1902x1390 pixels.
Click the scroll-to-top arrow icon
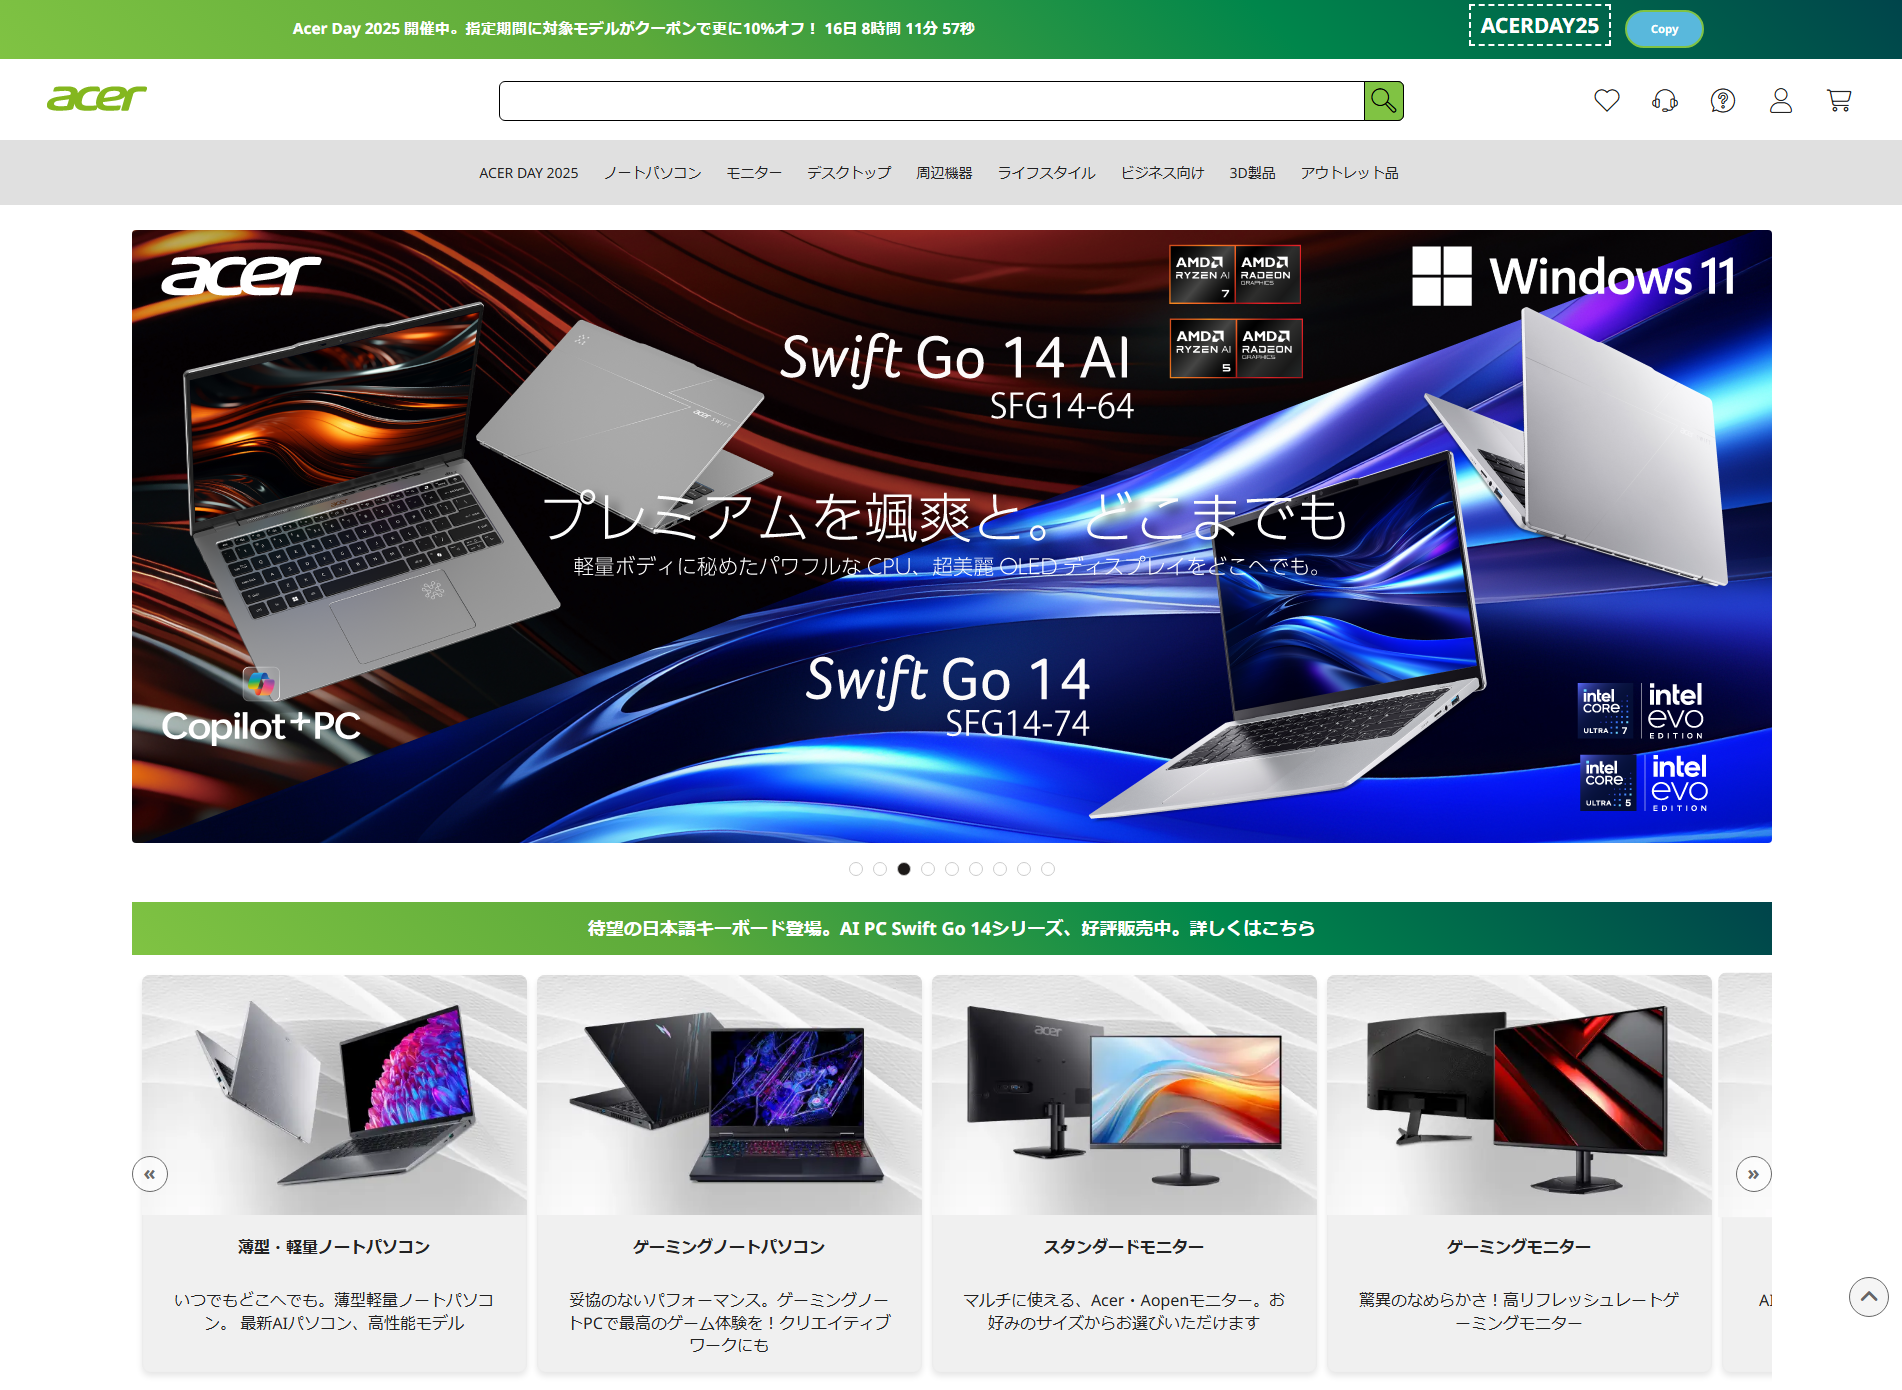point(1868,1297)
